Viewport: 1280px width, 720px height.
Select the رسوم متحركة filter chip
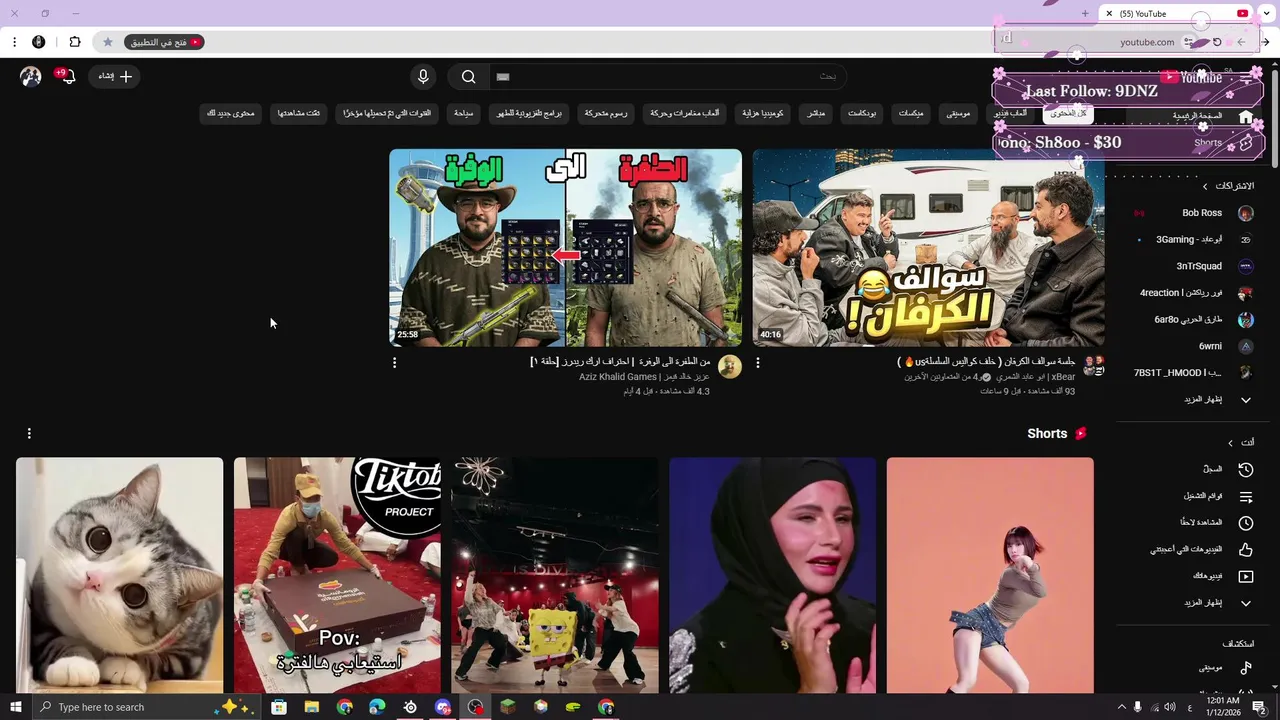point(606,114)
